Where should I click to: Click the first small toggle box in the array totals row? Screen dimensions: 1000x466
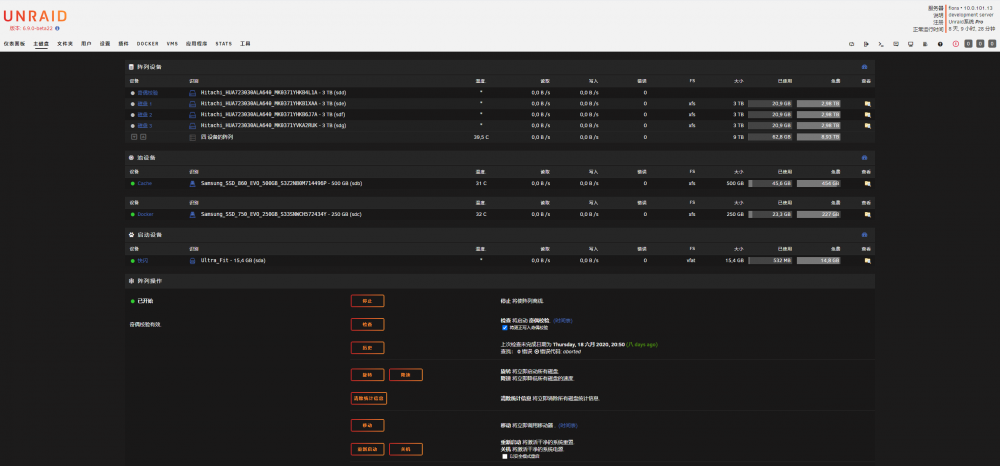coord(134,136)
